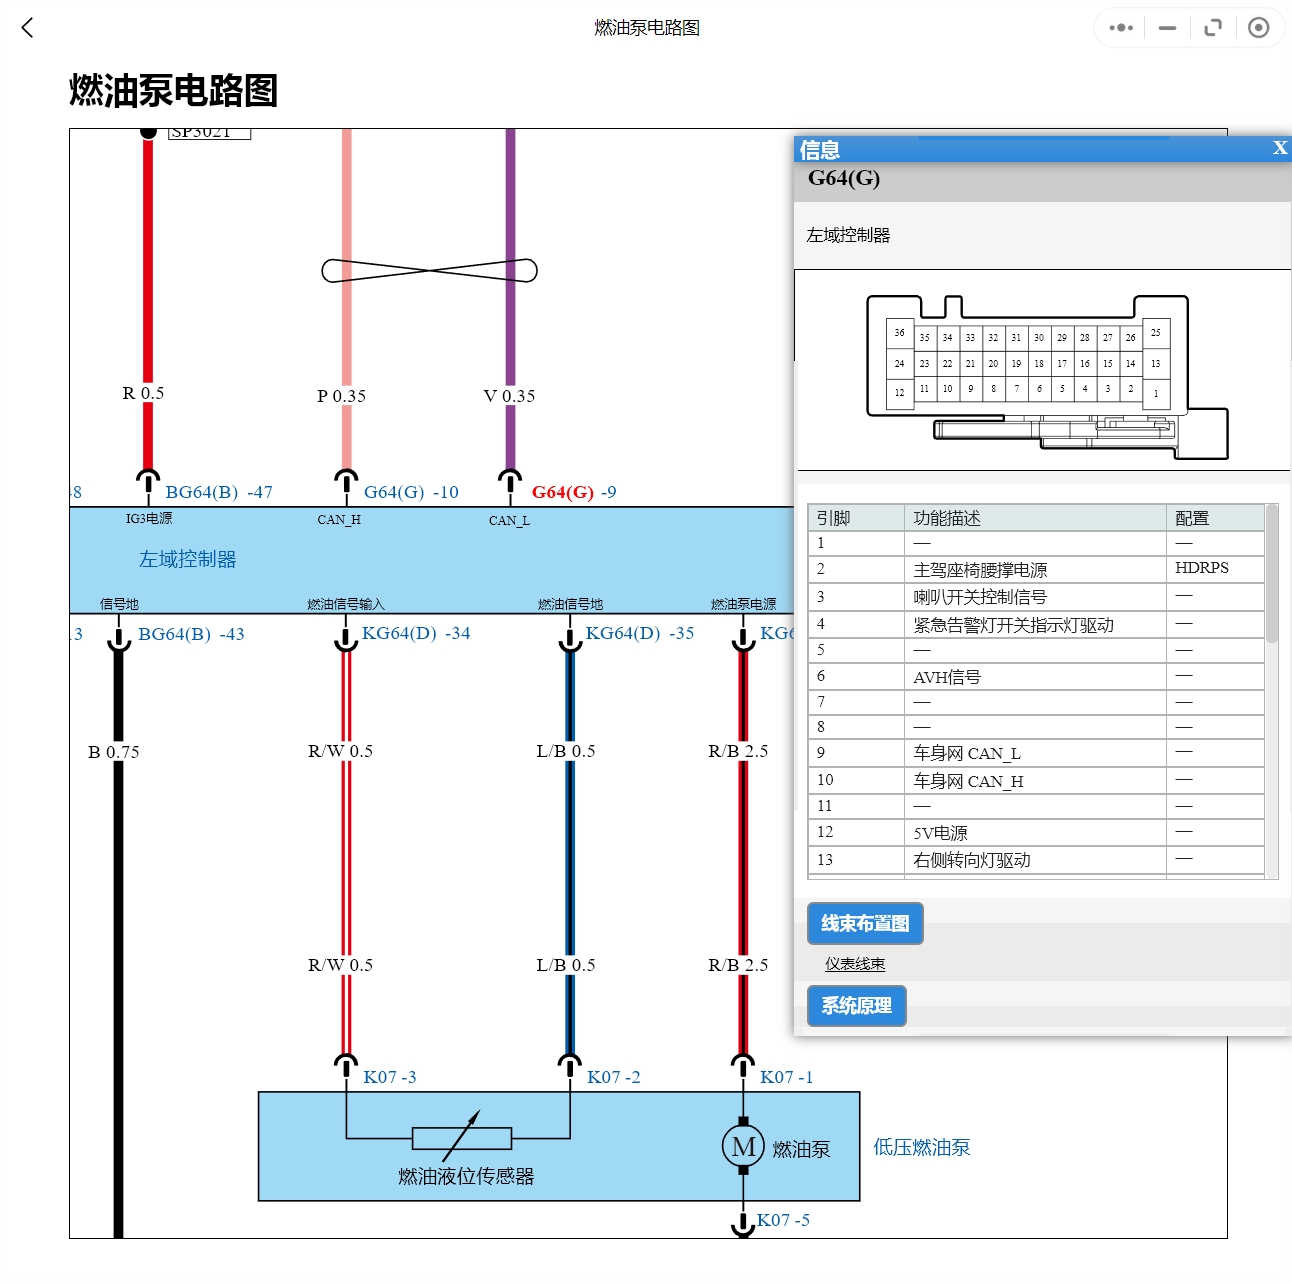Navigate back using the left arrow

27,28
